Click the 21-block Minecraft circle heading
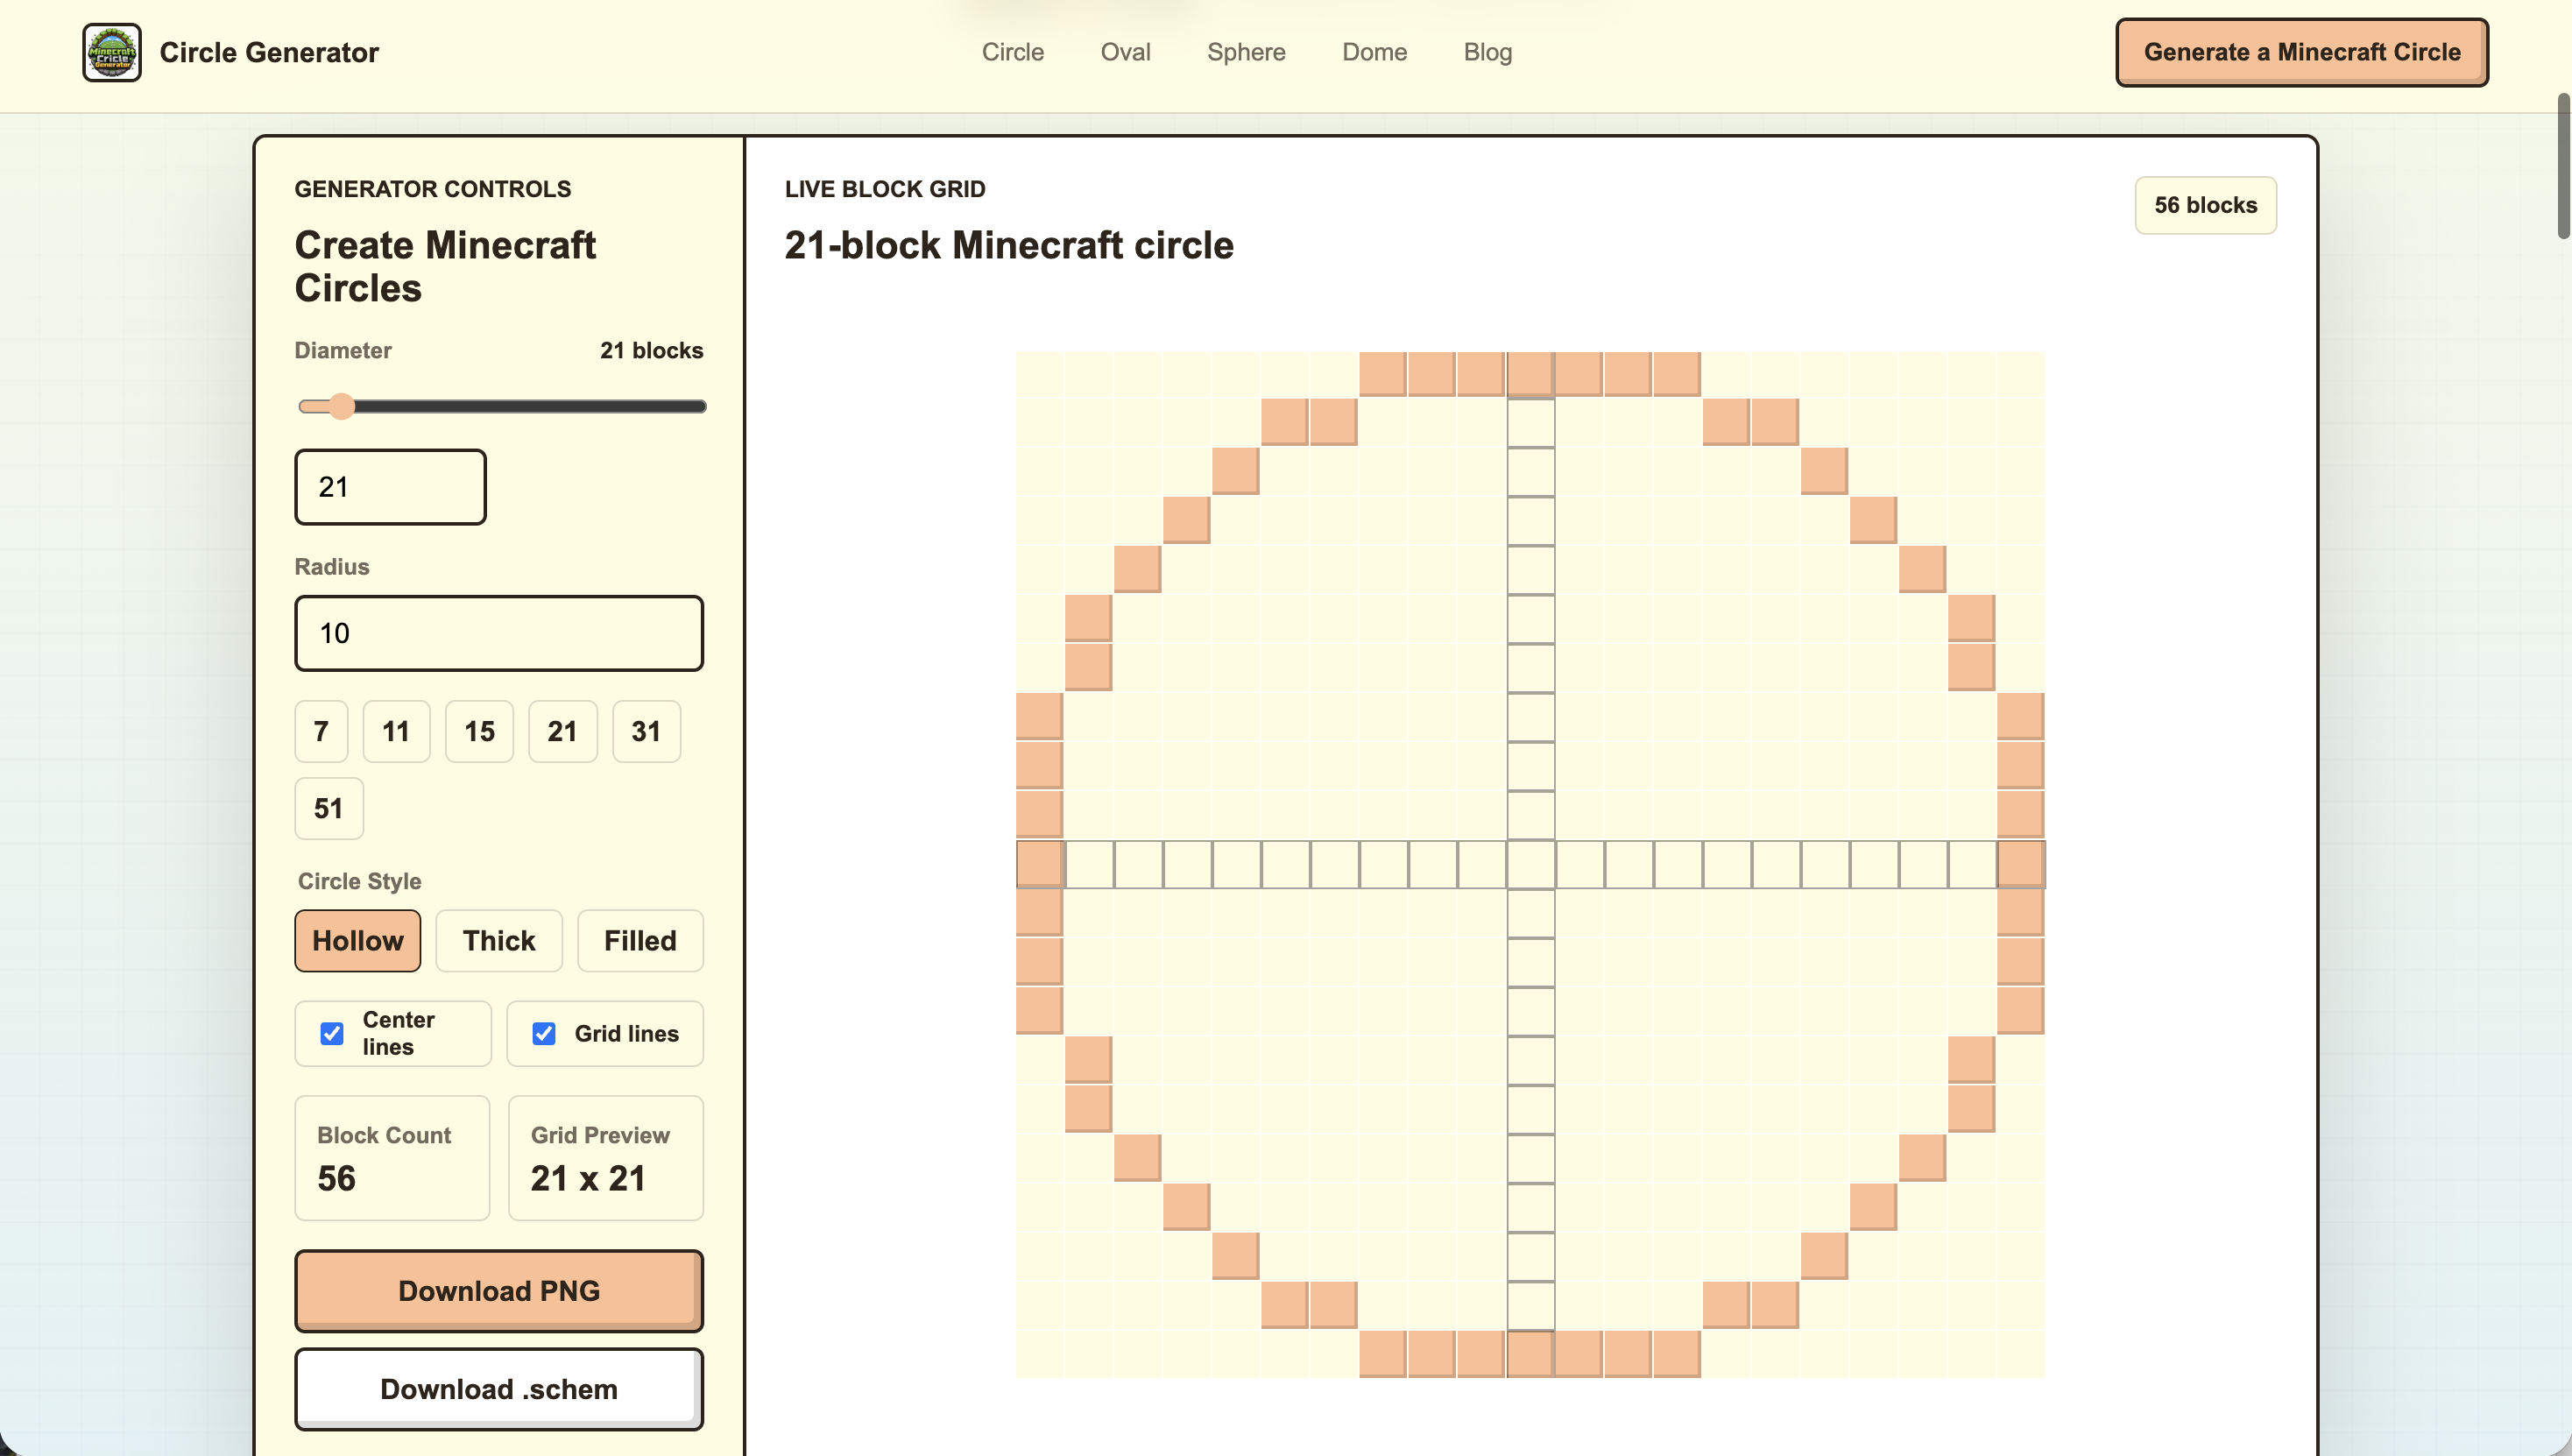 coord(1009,245)
